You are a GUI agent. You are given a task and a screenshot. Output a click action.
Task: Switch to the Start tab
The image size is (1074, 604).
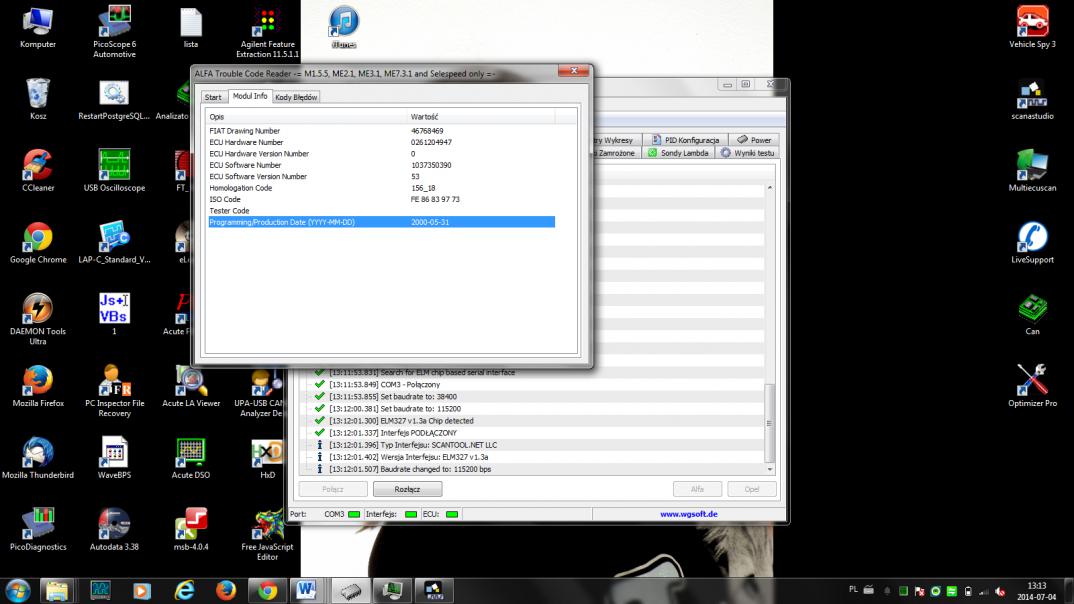click(x=213, y=97)
